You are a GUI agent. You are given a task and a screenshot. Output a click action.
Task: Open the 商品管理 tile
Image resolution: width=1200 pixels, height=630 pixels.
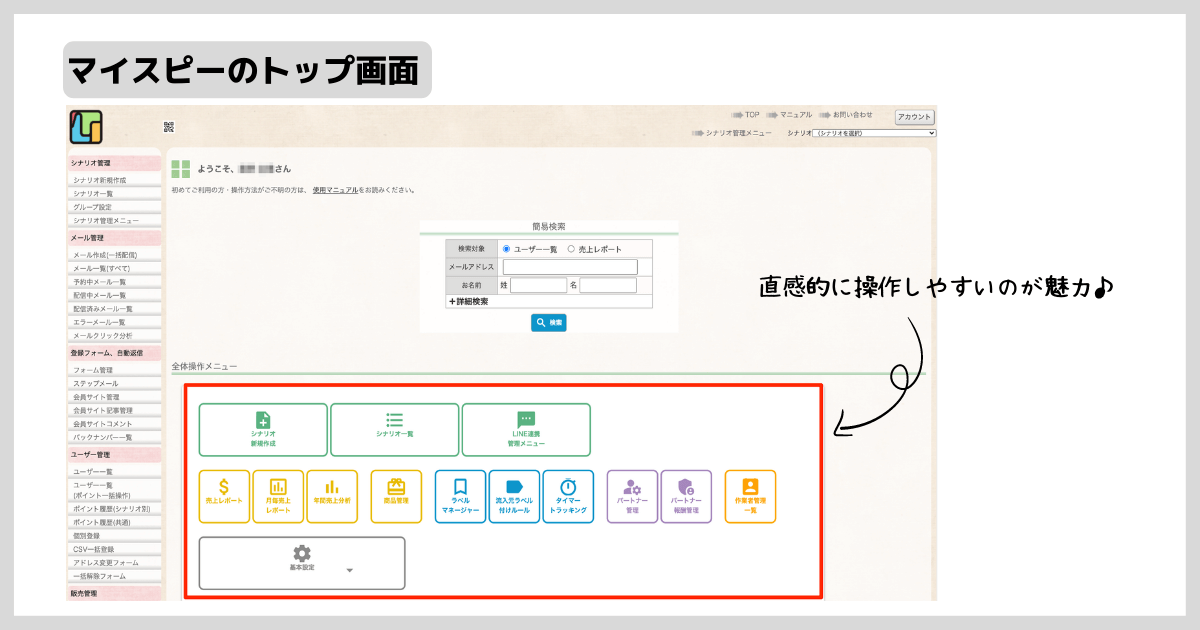[x=396, y=496]
